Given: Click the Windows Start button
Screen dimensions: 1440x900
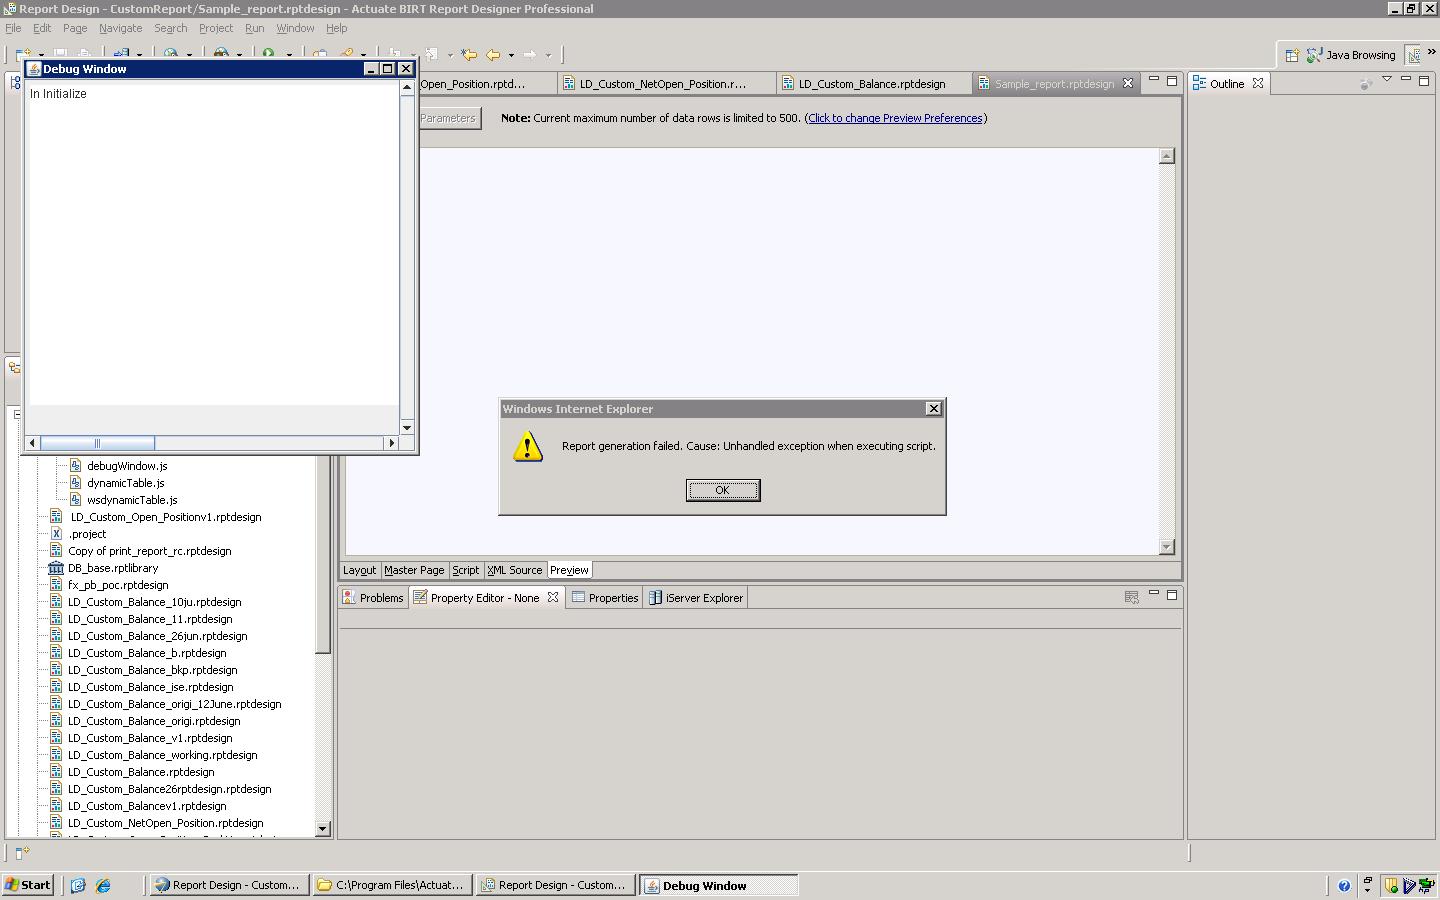Looking at the screenshot, I should [x=28, y=885].
